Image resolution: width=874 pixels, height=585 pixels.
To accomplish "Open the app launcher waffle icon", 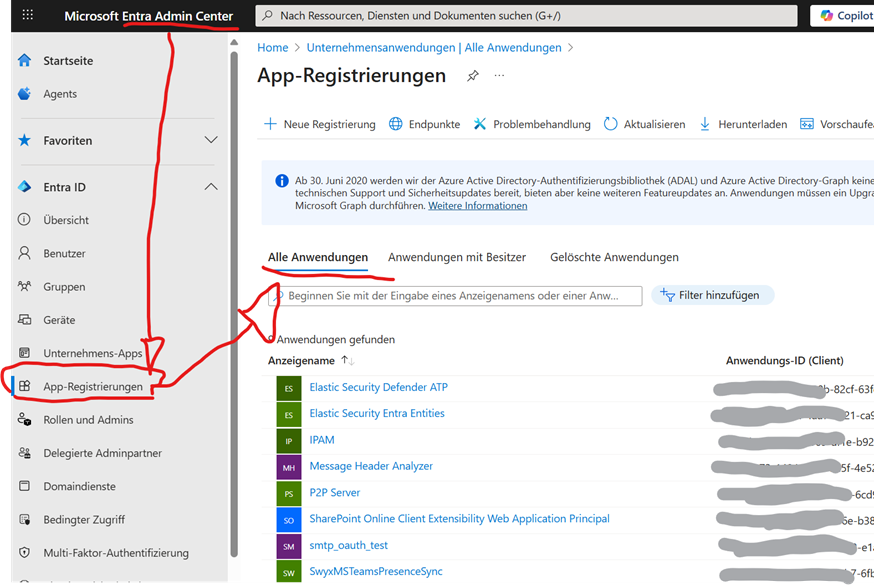I will pyautogui.click(x=27, y=15).
